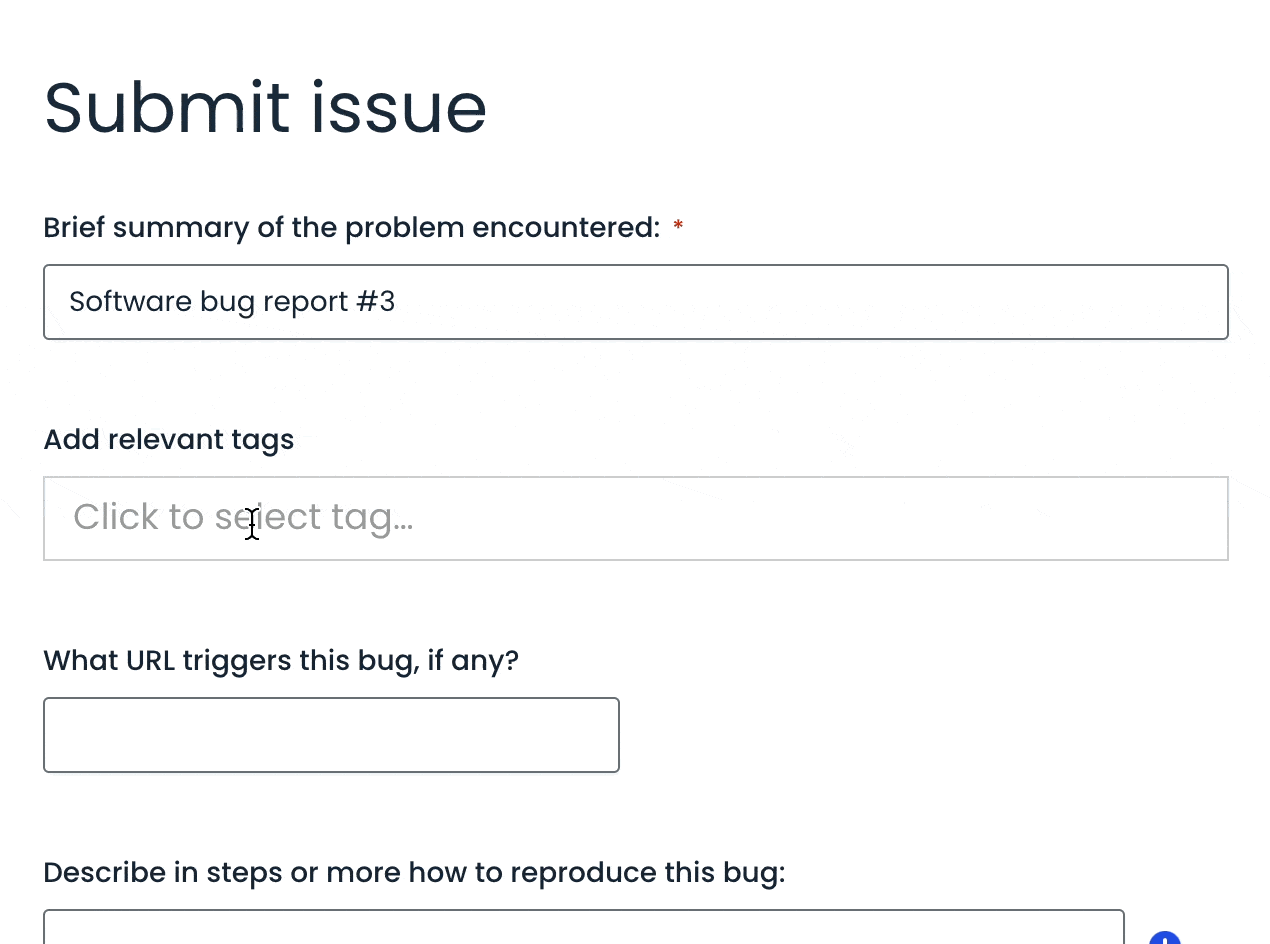Click the 'Describe in steps' label
This screenshot has height=944, width=1270.
coord(414,873)
